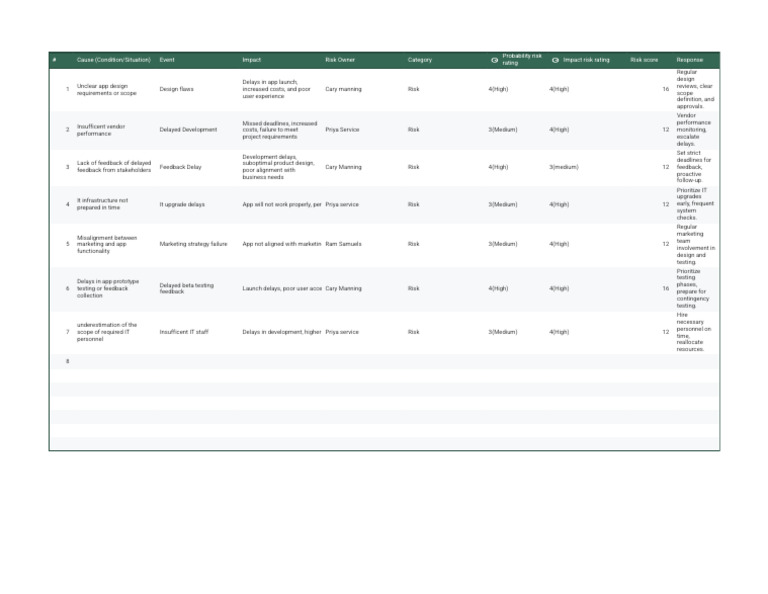
Task: Click '3(Medium)' probability in Delayed Development row
Action: 503,130
